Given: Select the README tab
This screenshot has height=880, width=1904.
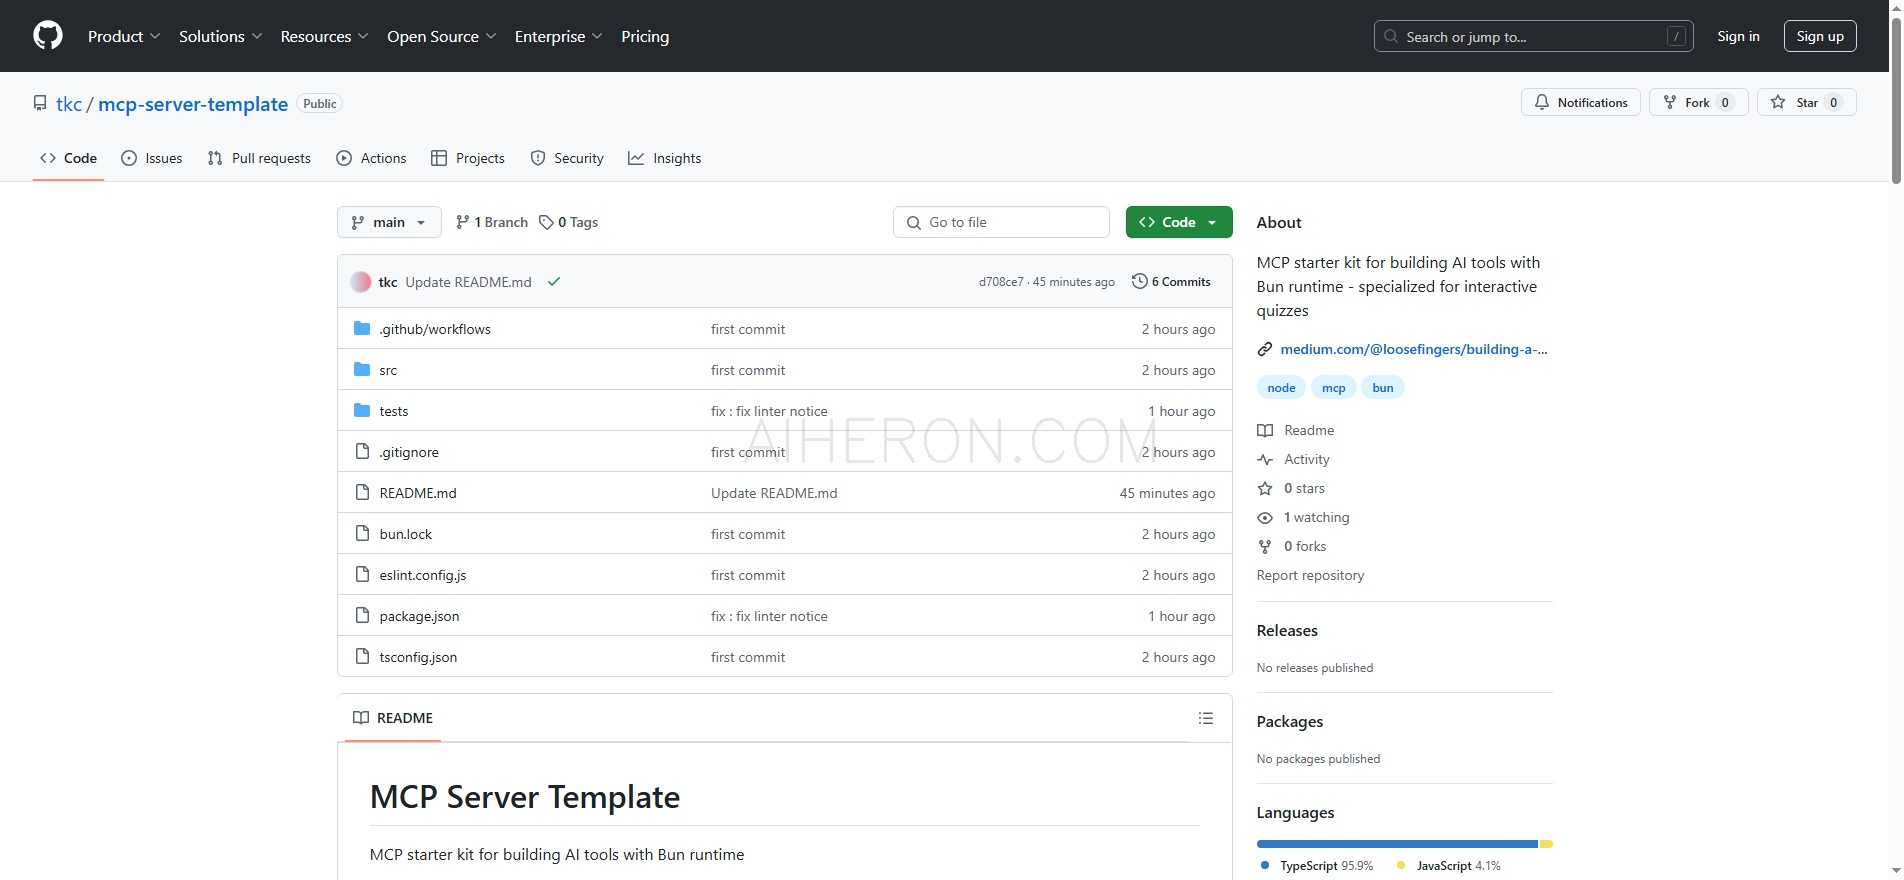Looking at the screenshot, I should pyautogui.click(x=393, y=718).
